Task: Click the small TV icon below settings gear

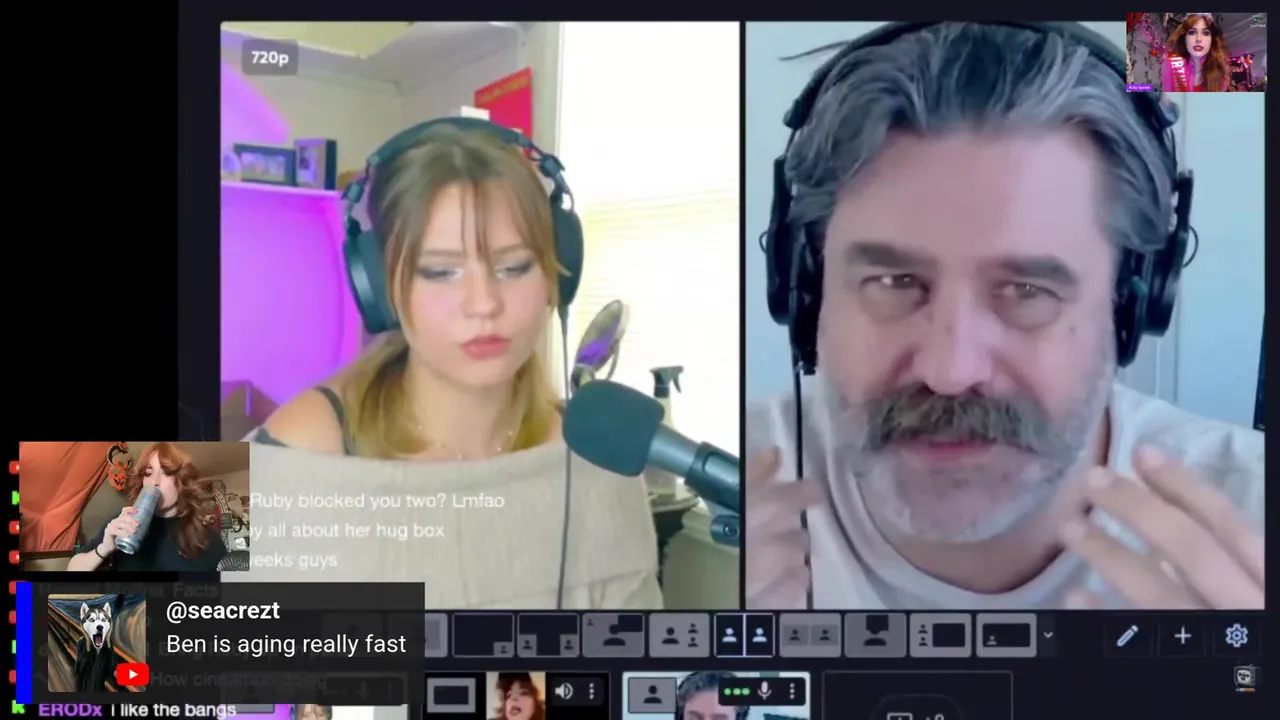Action: click(1245, 678)
